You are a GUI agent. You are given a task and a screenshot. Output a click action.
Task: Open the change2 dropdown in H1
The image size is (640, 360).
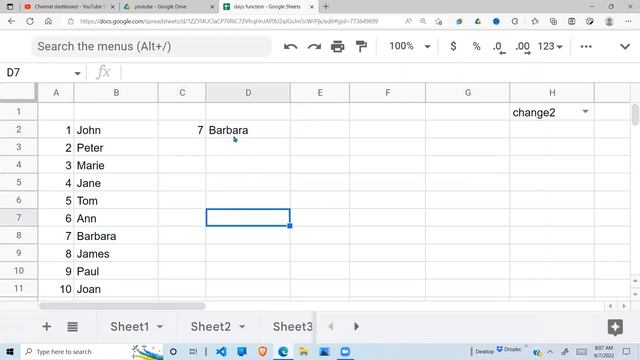click(585, 112)
